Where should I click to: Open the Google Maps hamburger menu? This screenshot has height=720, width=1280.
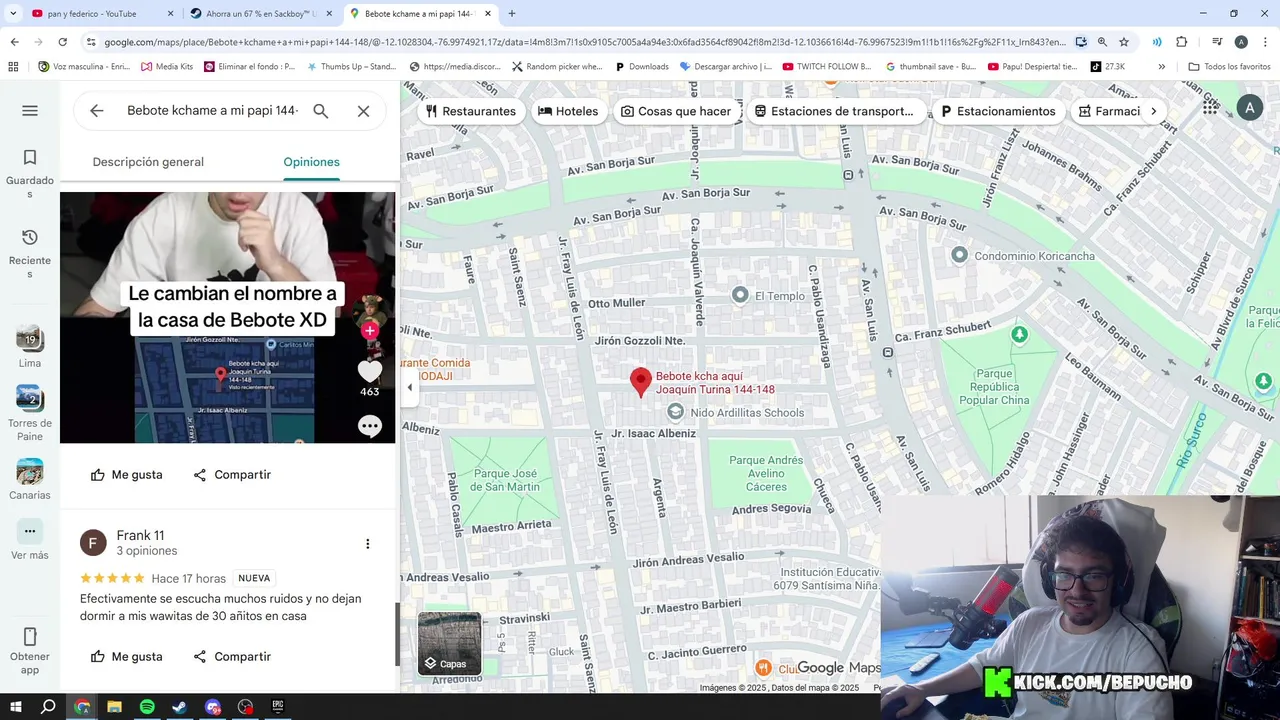click(x=30, y=111)
